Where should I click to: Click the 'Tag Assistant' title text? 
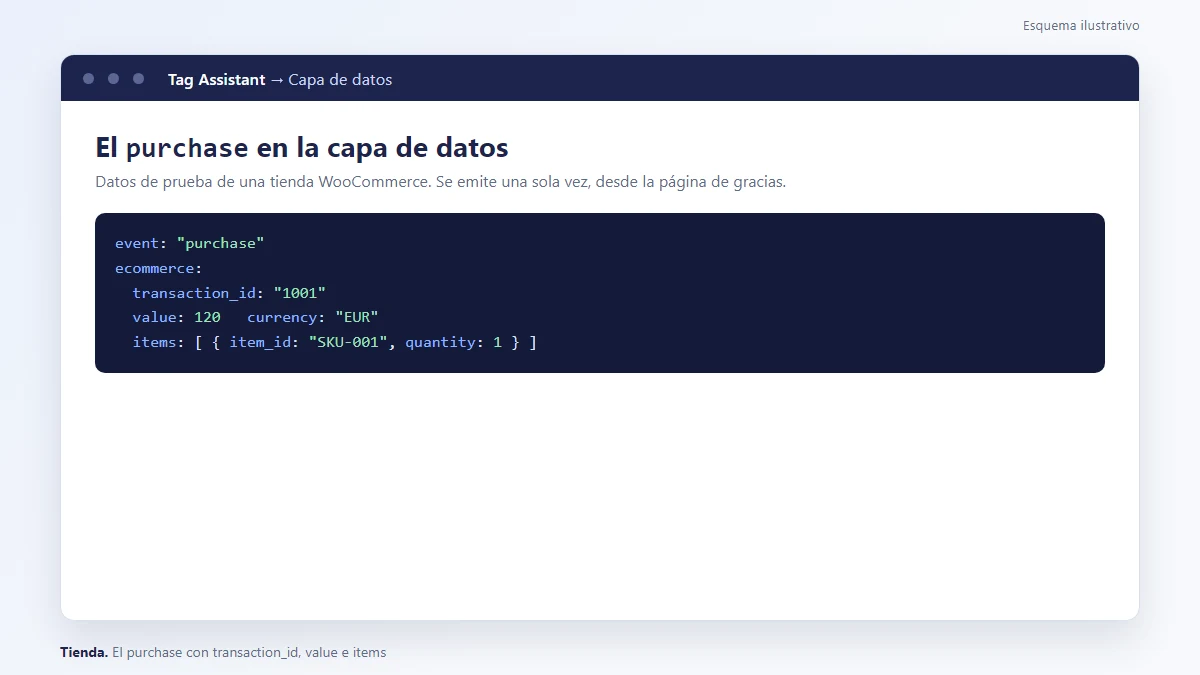point(217,80)
